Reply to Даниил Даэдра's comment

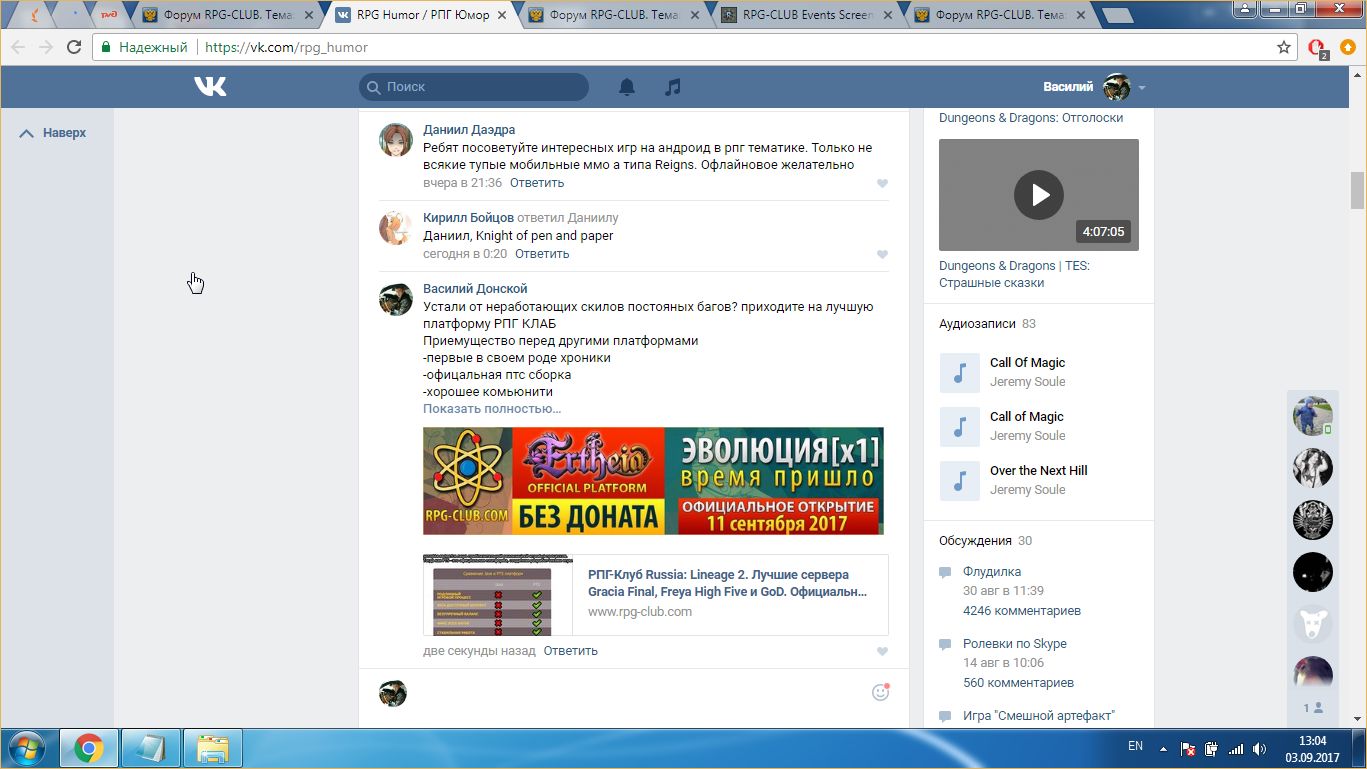click(x=537, y=182)
